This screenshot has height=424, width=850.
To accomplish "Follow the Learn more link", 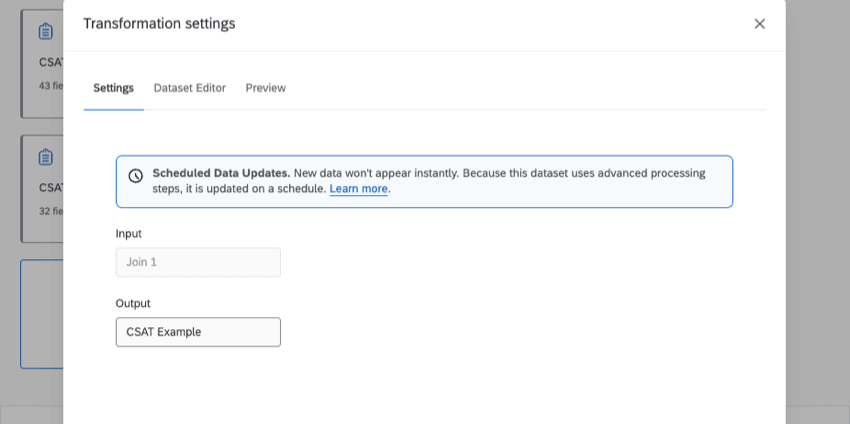I will click(358, 189).
